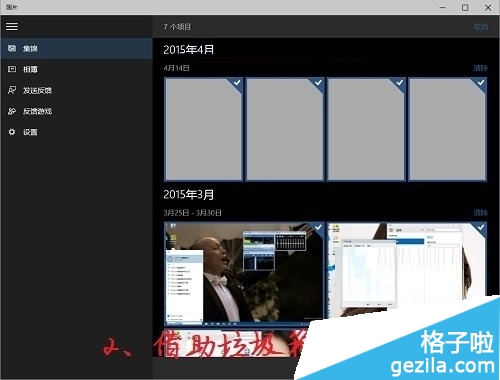Minimize the Photos window

(442, 7)
